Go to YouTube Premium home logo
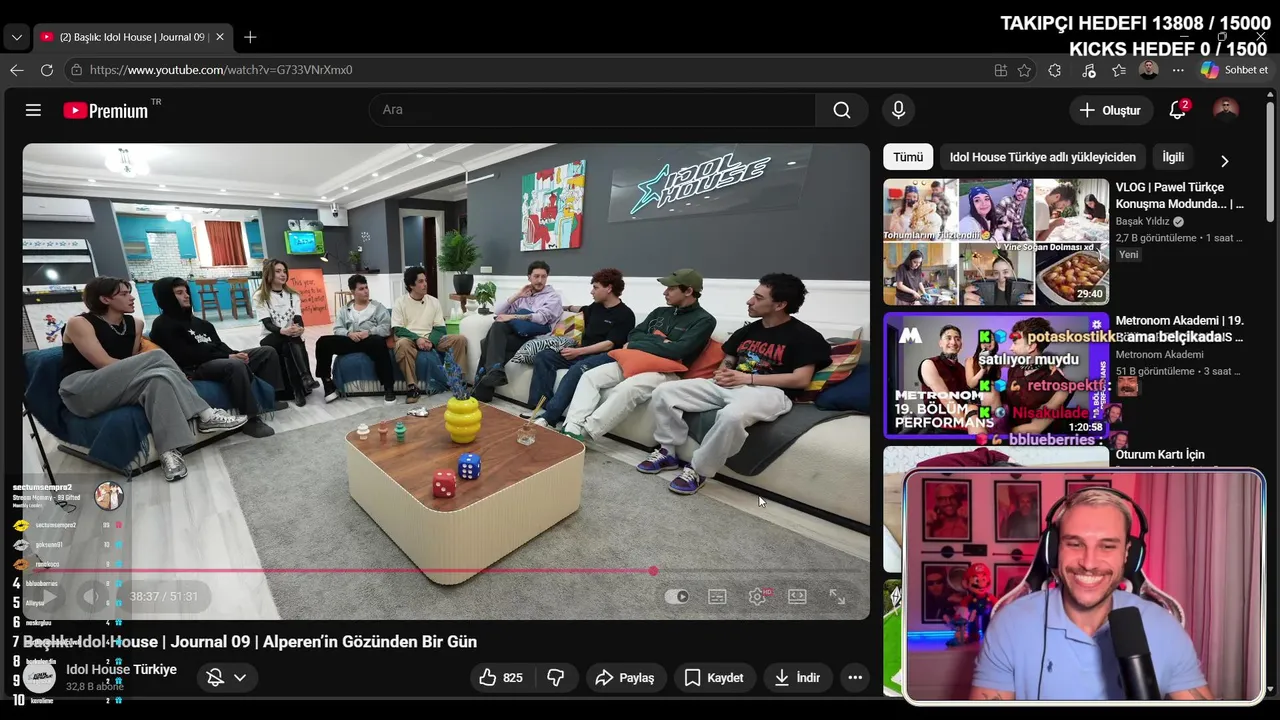Viewport: 1280px width, 720px height. click(x=105, y=110)
